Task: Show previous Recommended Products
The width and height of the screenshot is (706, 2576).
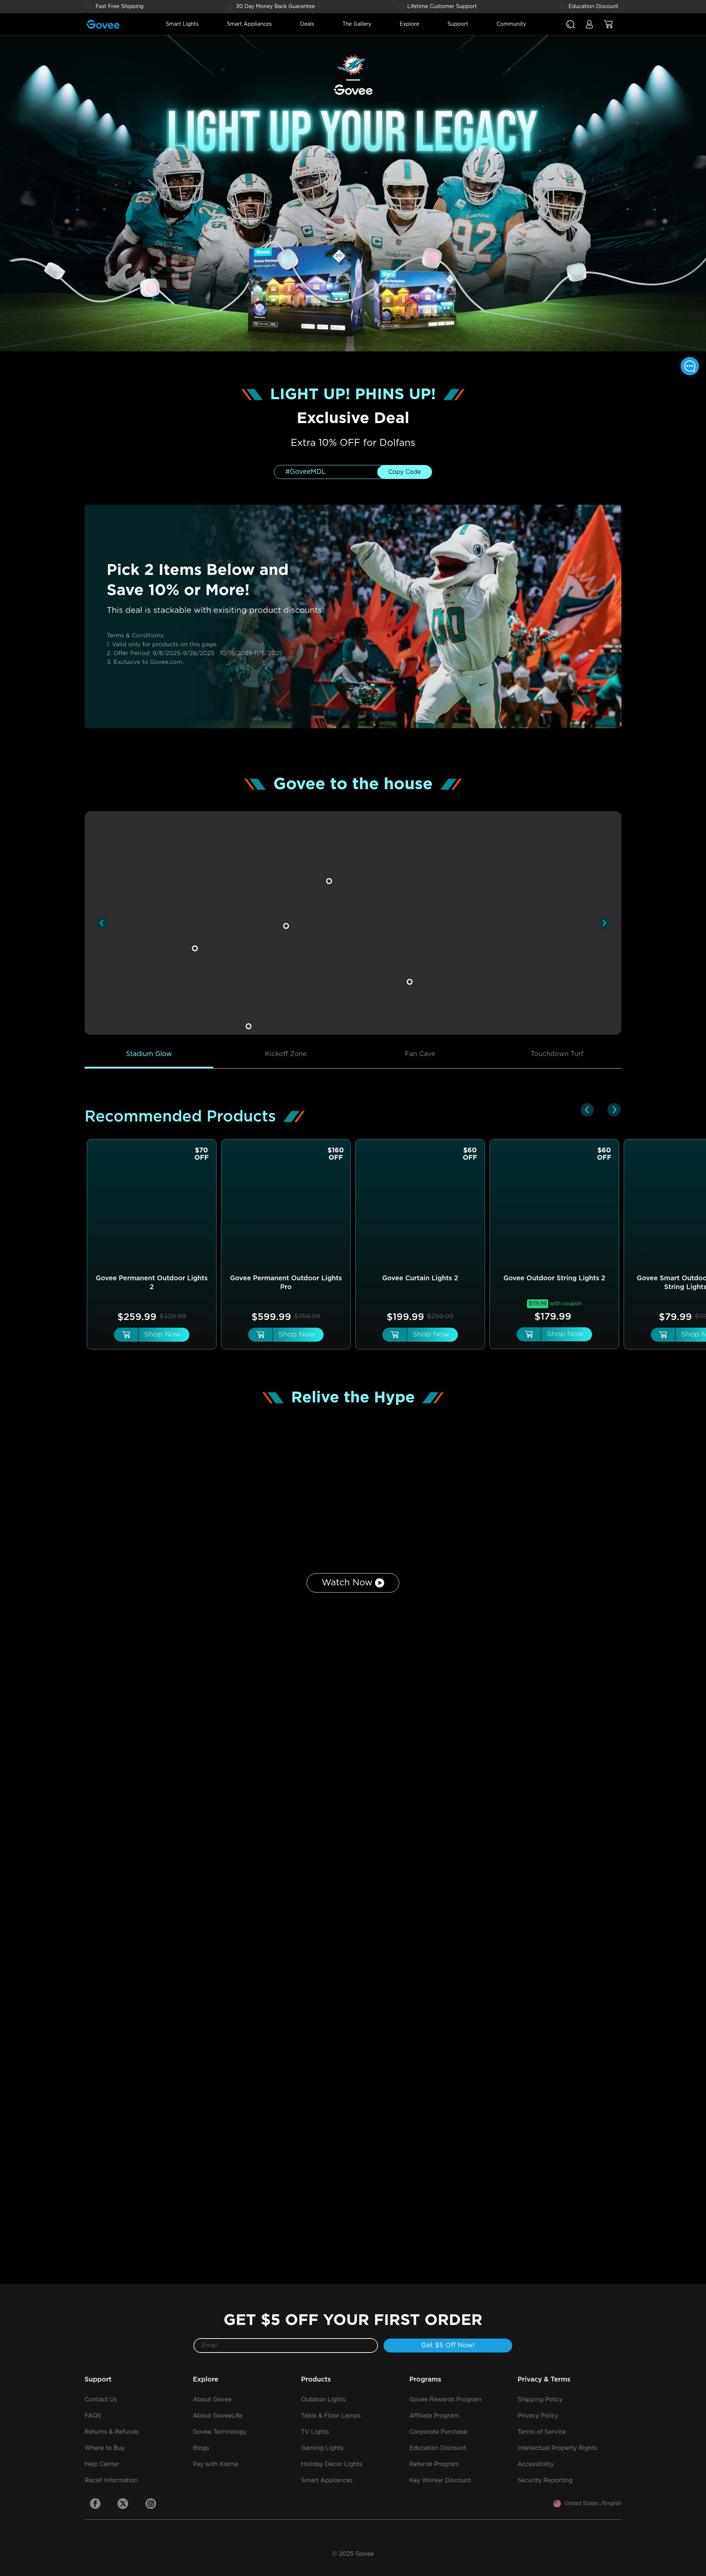Action: 587,1110
